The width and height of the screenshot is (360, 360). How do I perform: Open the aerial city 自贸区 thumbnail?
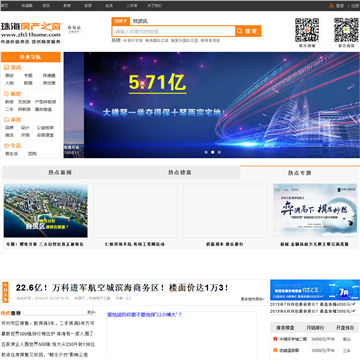click(x=46, y=210)
